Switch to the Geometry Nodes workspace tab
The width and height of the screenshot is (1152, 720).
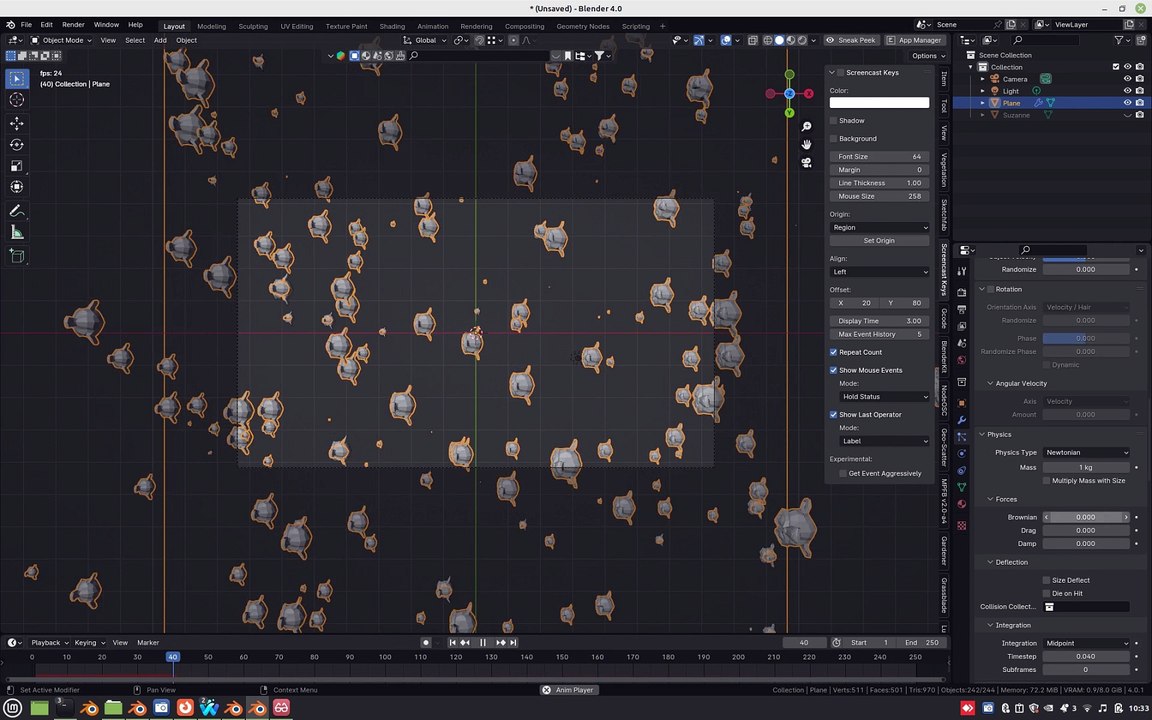(583, 26)
